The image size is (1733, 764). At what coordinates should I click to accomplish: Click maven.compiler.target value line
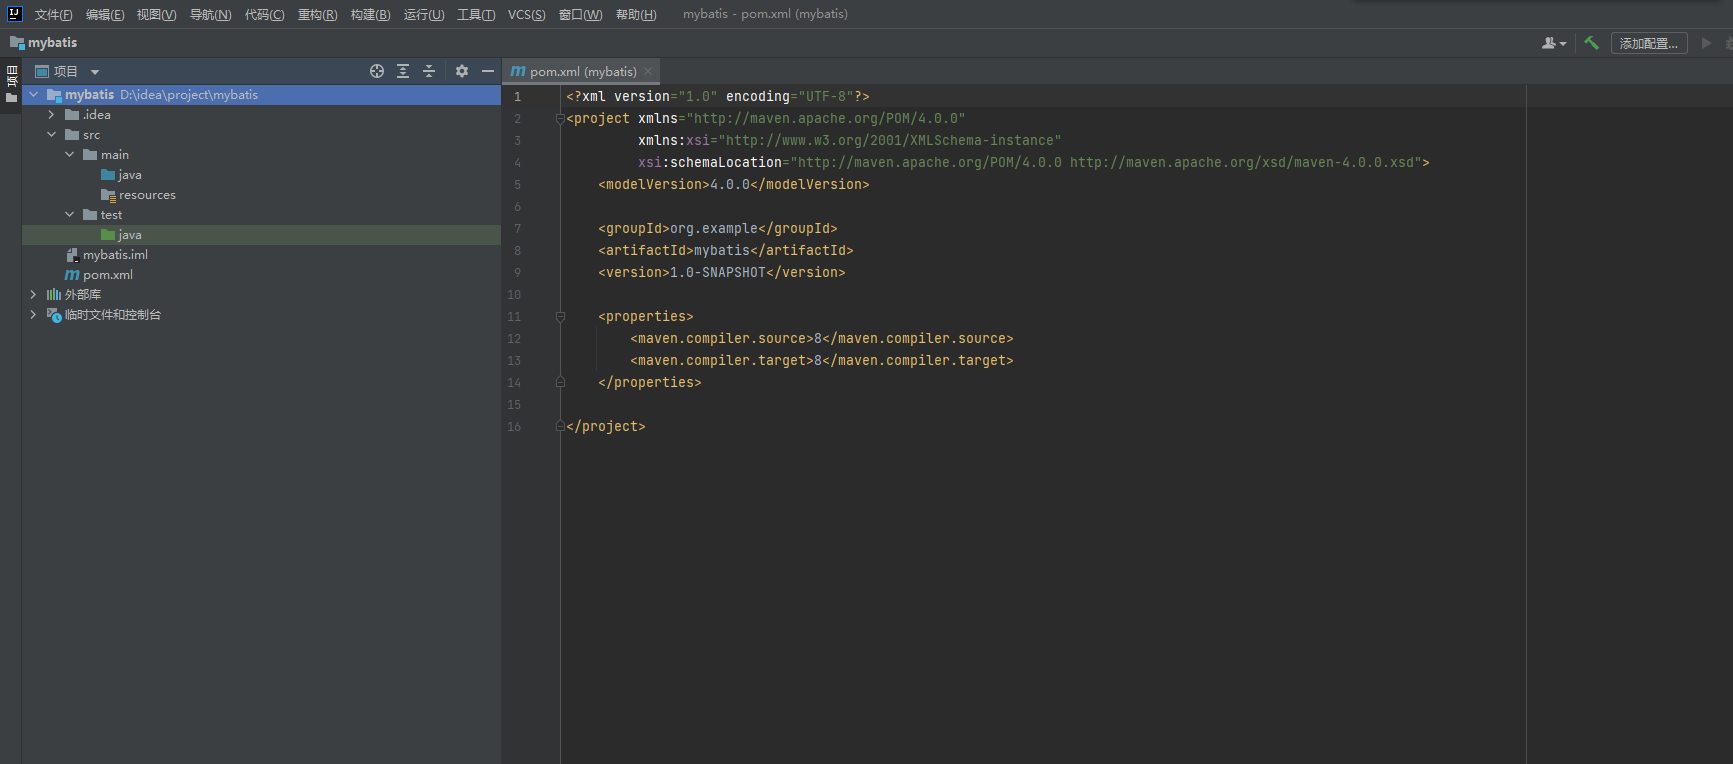click(x=822, y=360)
